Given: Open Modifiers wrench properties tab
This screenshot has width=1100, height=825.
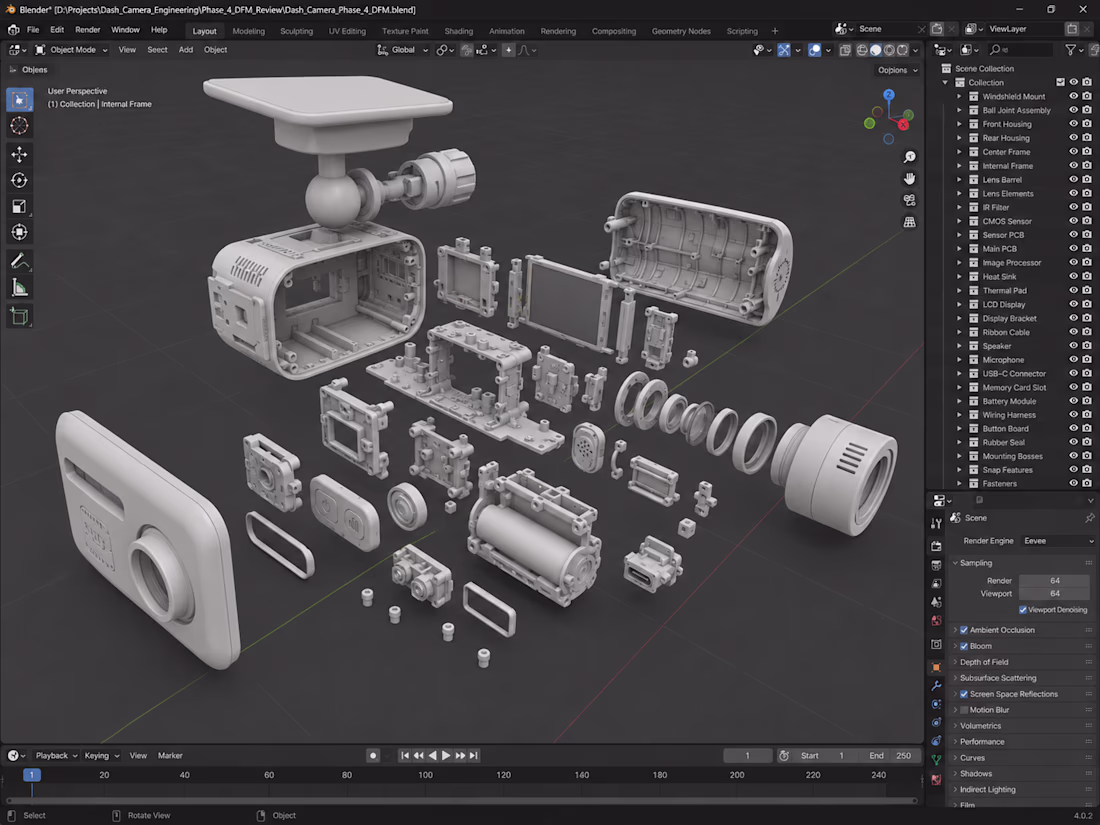Looking at the screenshot, I should point(936,686).
